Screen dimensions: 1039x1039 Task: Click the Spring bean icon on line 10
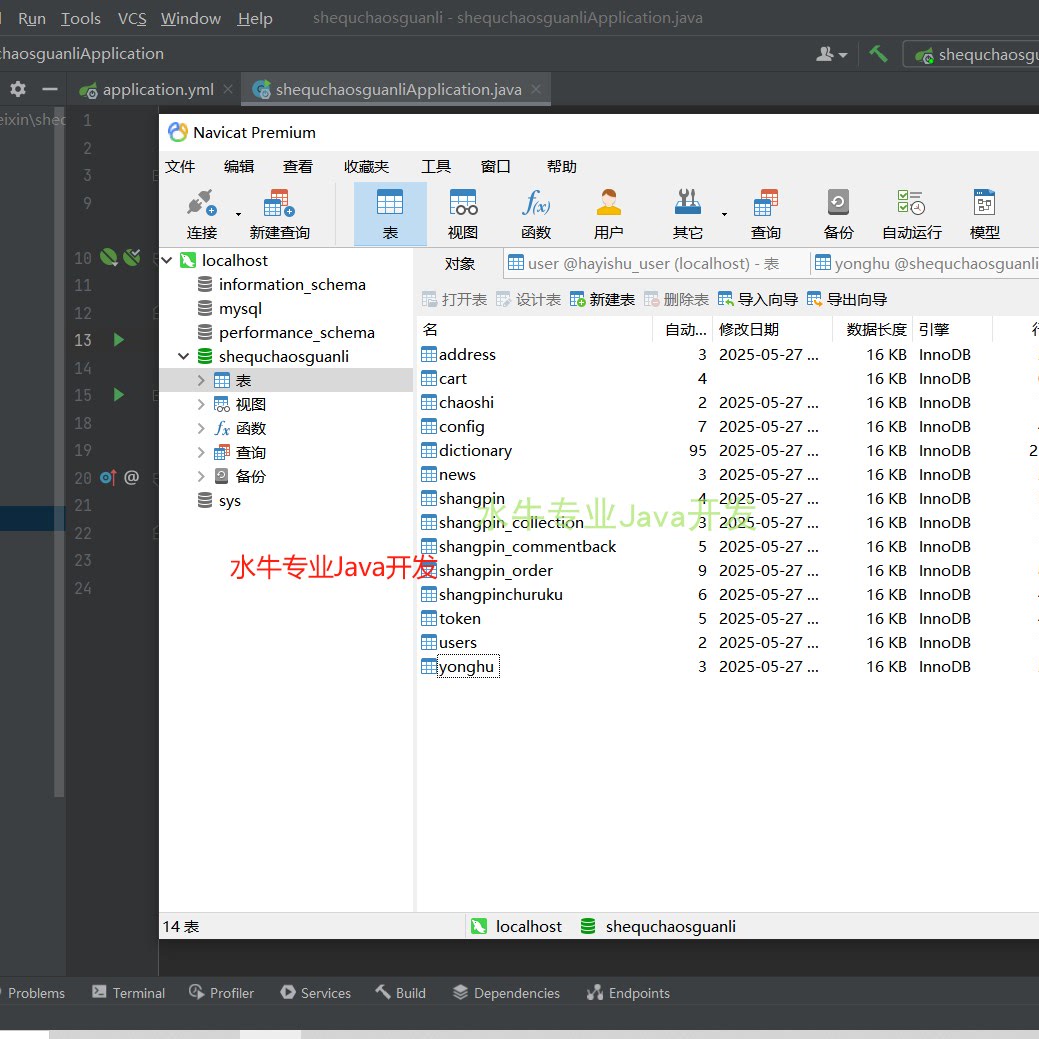(109, 257)
